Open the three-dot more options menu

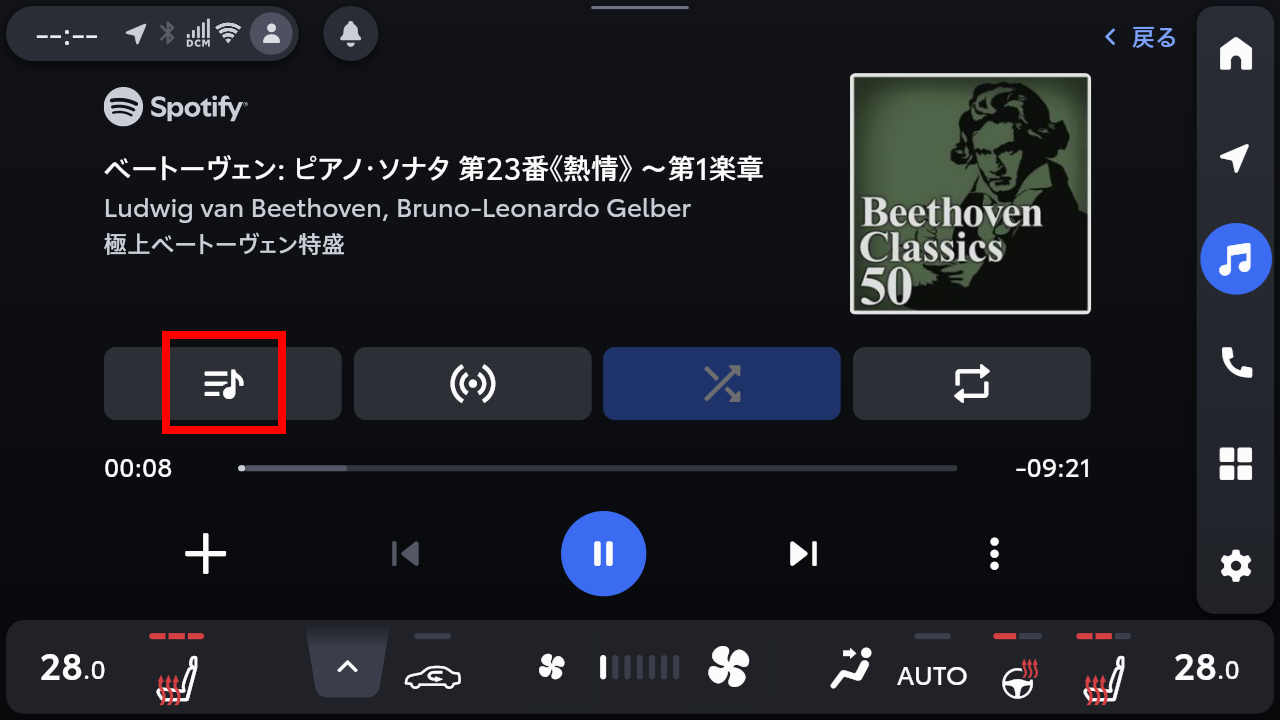pos(993,553)
